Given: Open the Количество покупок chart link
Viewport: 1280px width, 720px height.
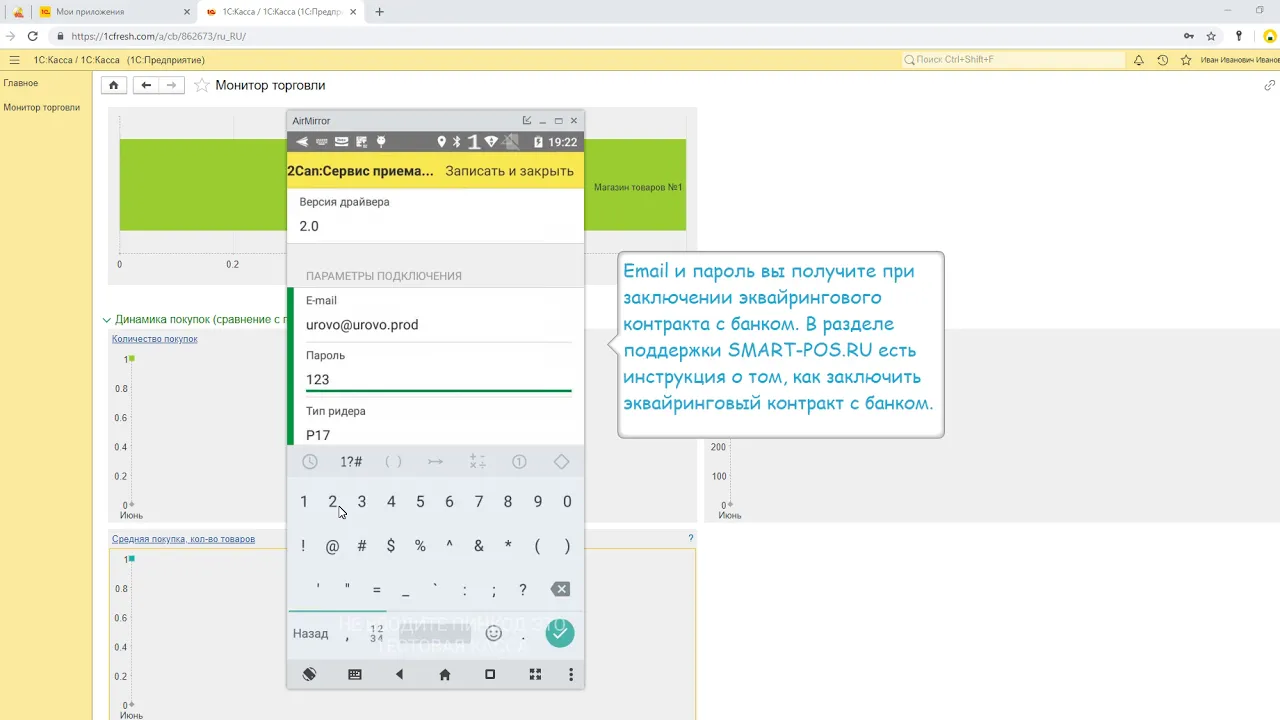Looking at the screenshot, I should (x=155, y=339).
